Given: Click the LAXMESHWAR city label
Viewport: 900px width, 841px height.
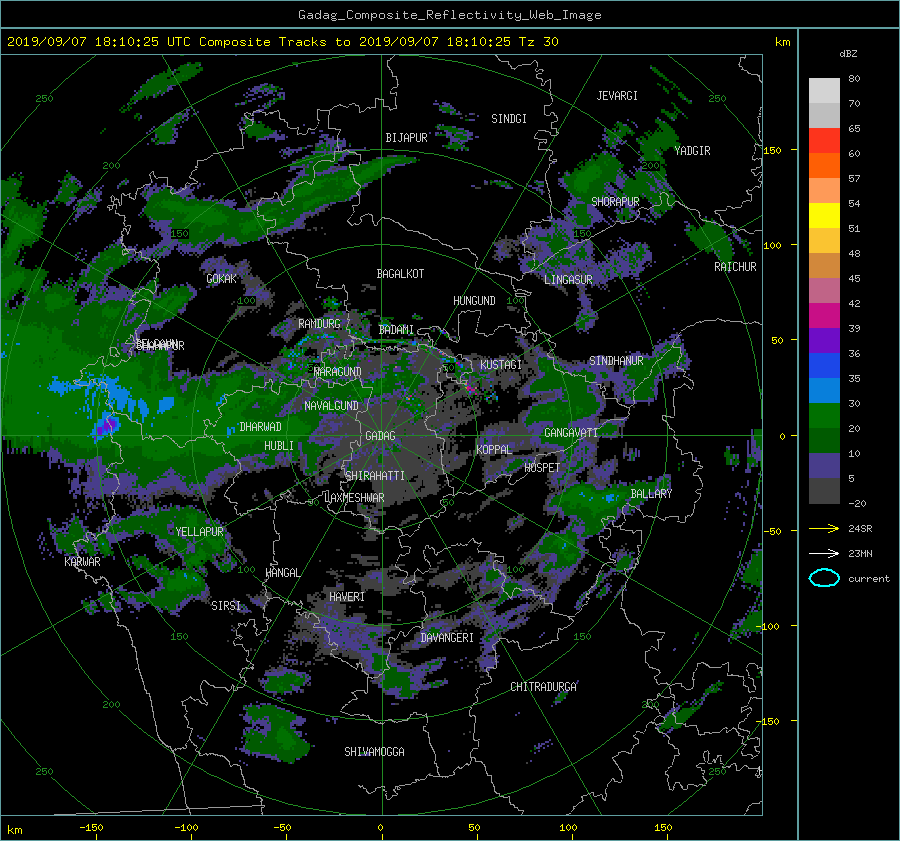Looking at the screenshot, I should (354, 498).
